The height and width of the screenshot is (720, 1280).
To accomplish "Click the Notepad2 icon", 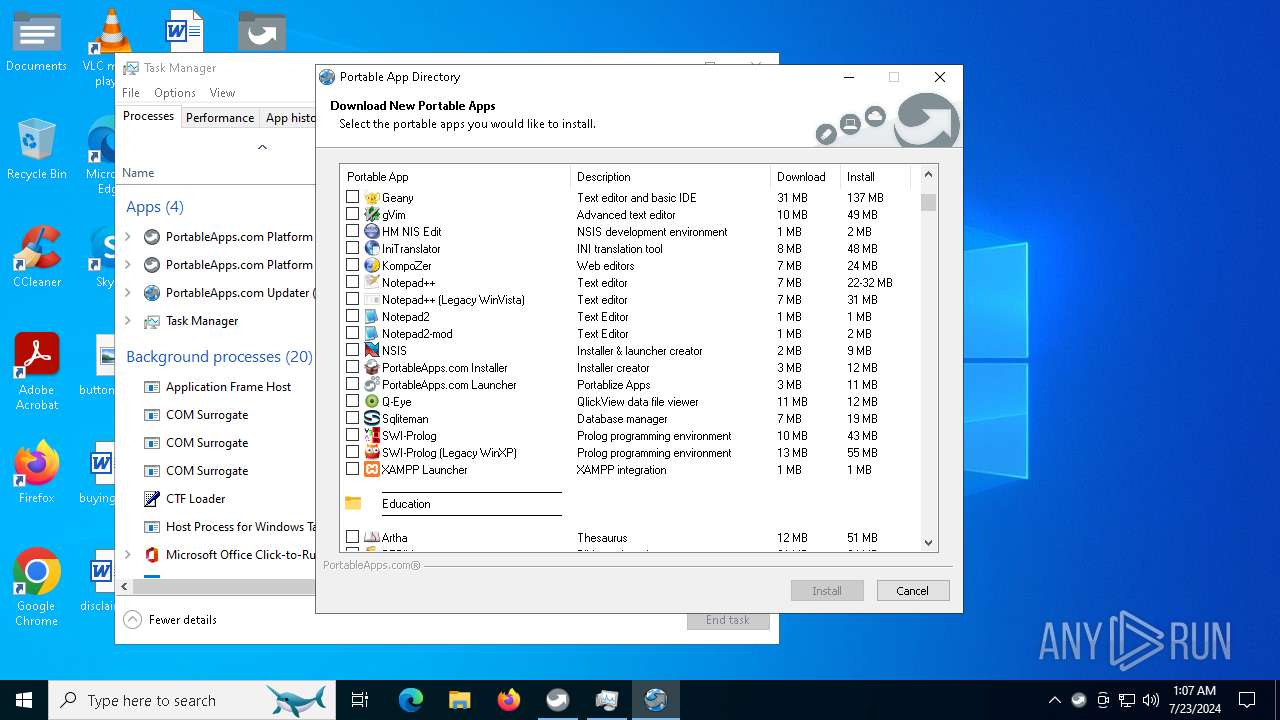I will pos(372,317).
